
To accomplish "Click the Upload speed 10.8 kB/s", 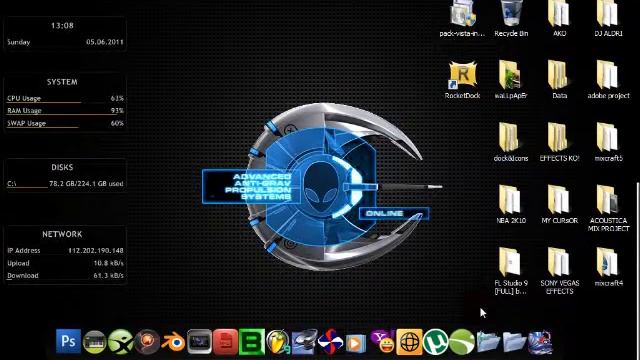I will coord(109,263).
